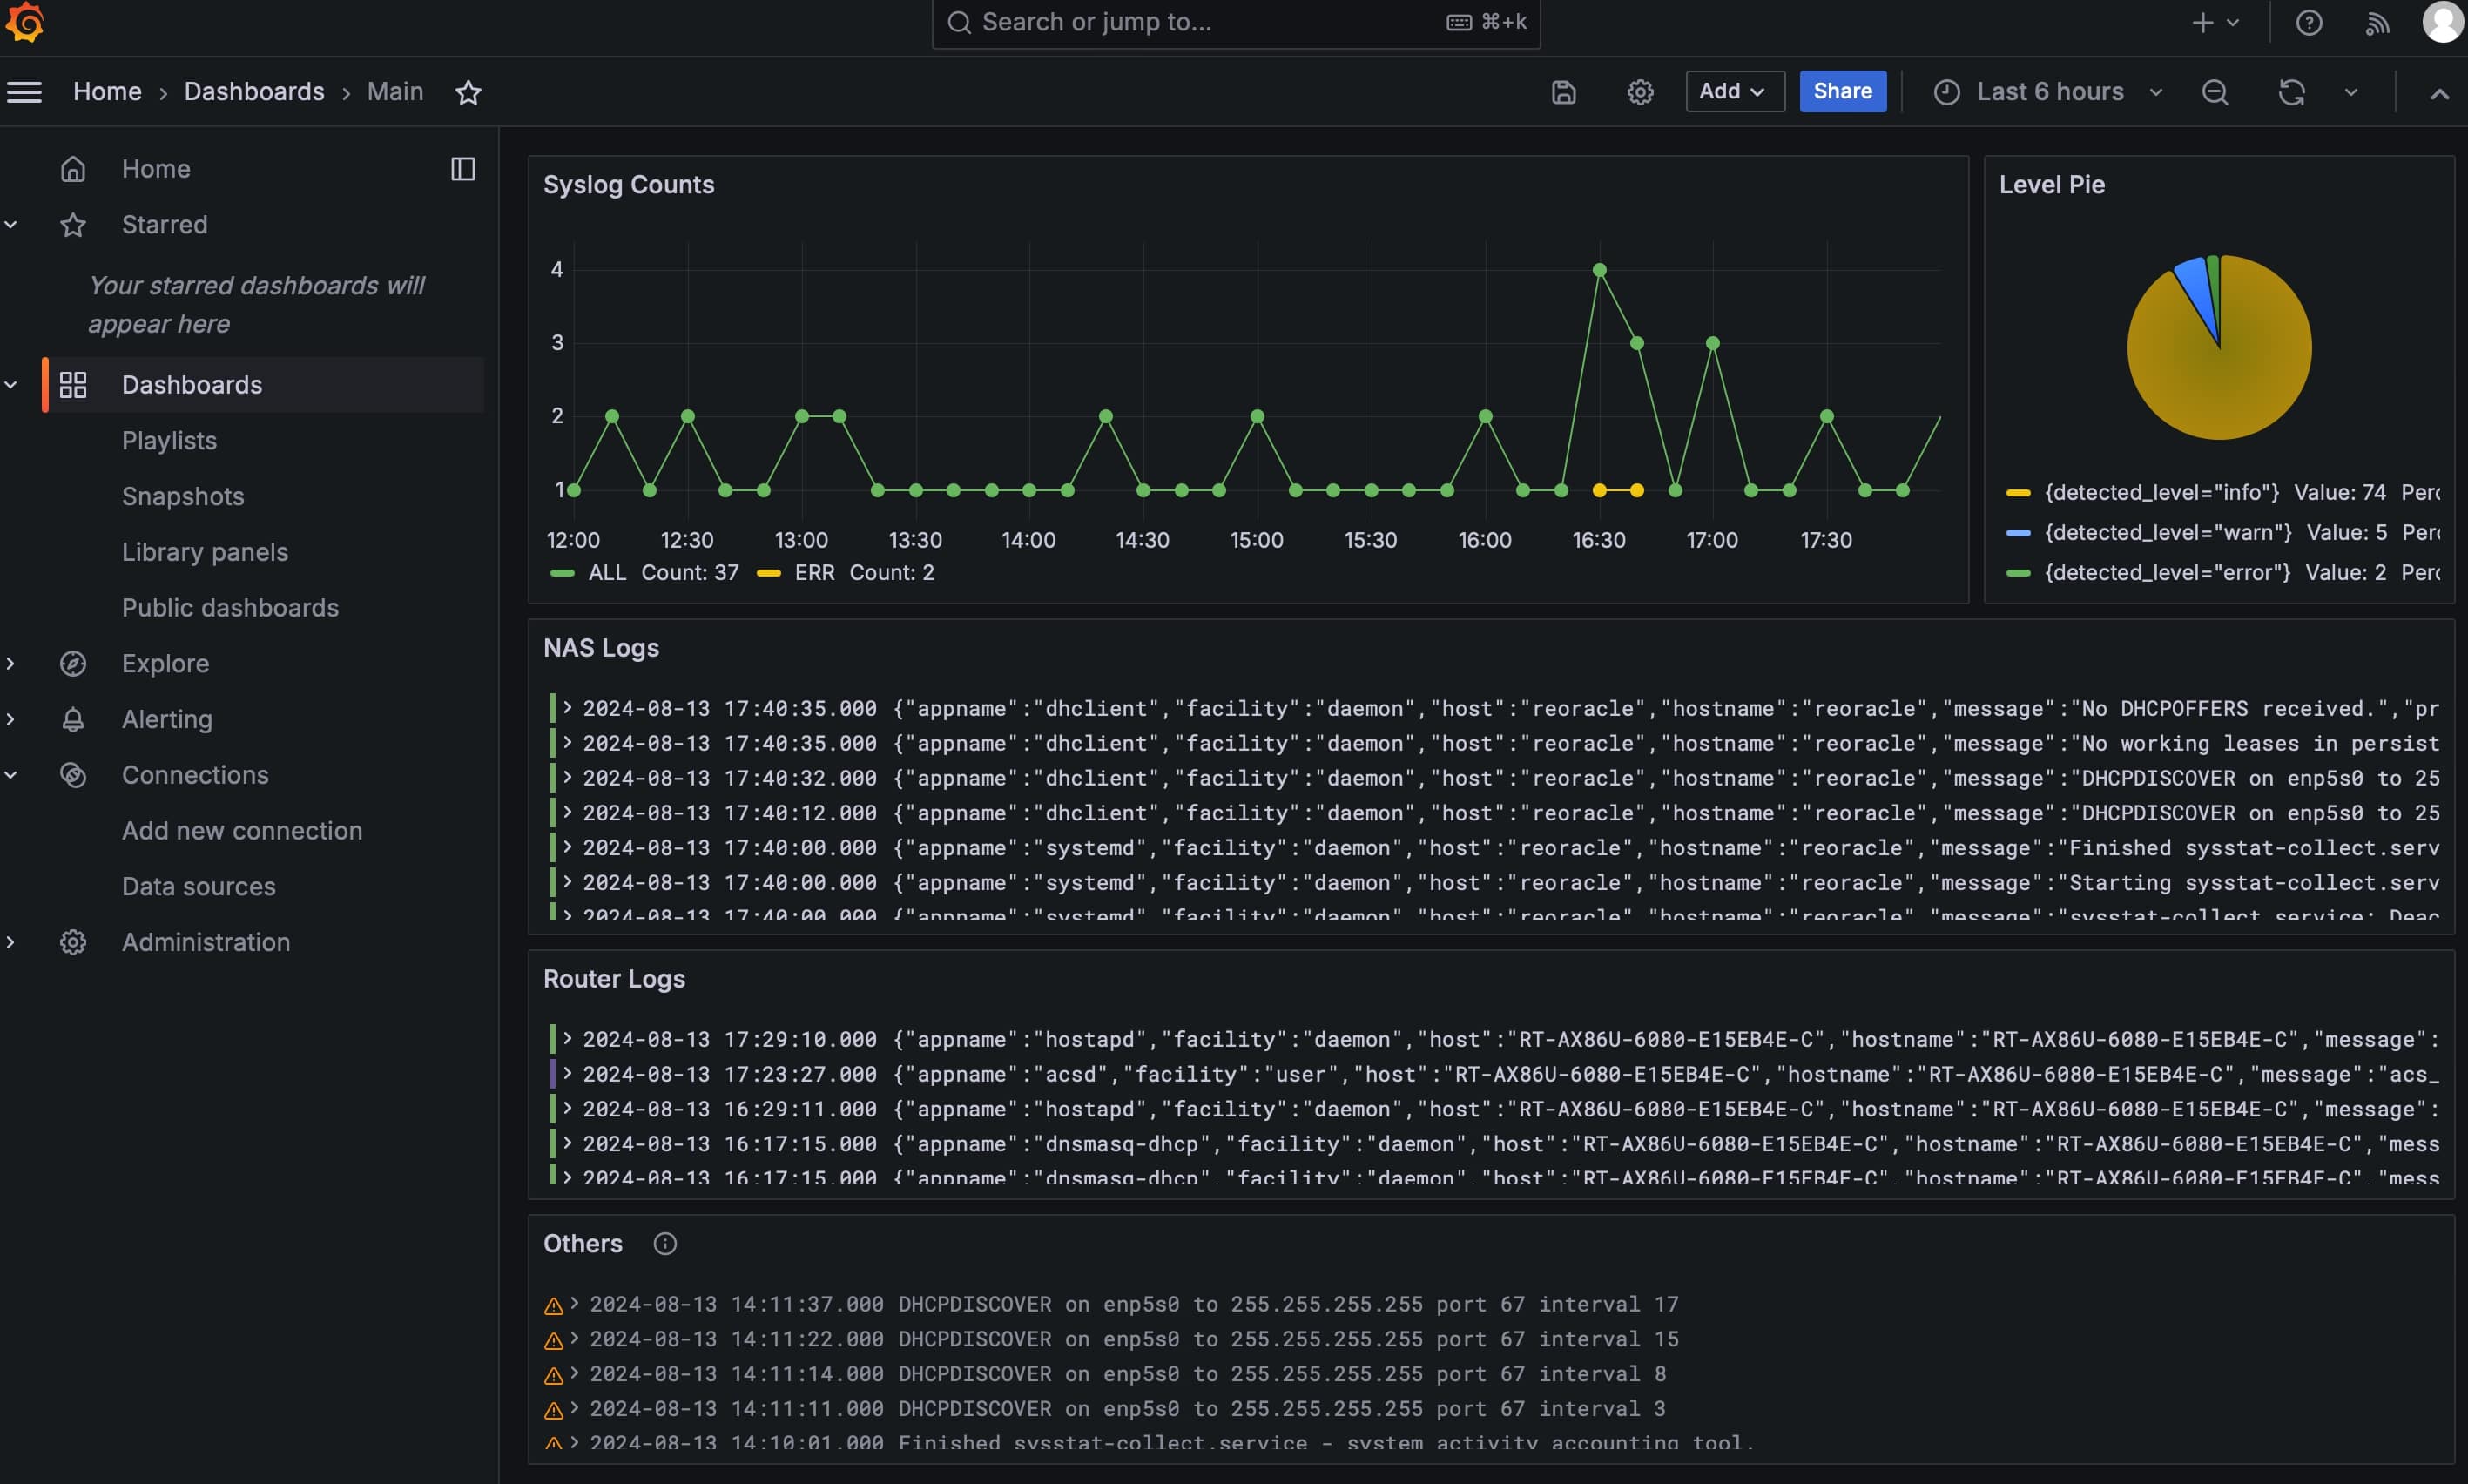Click the Administration gear icon

click(73, 942)
